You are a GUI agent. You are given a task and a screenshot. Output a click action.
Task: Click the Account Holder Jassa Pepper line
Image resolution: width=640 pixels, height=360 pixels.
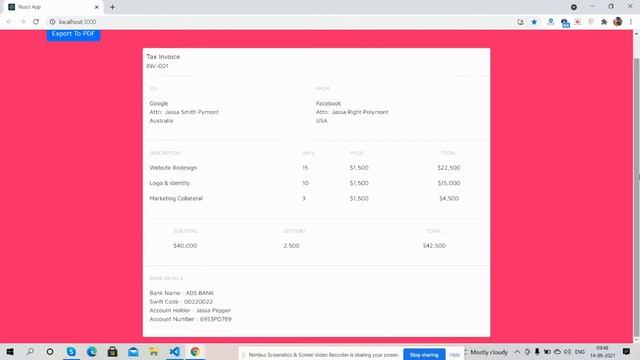pos(190,310)
